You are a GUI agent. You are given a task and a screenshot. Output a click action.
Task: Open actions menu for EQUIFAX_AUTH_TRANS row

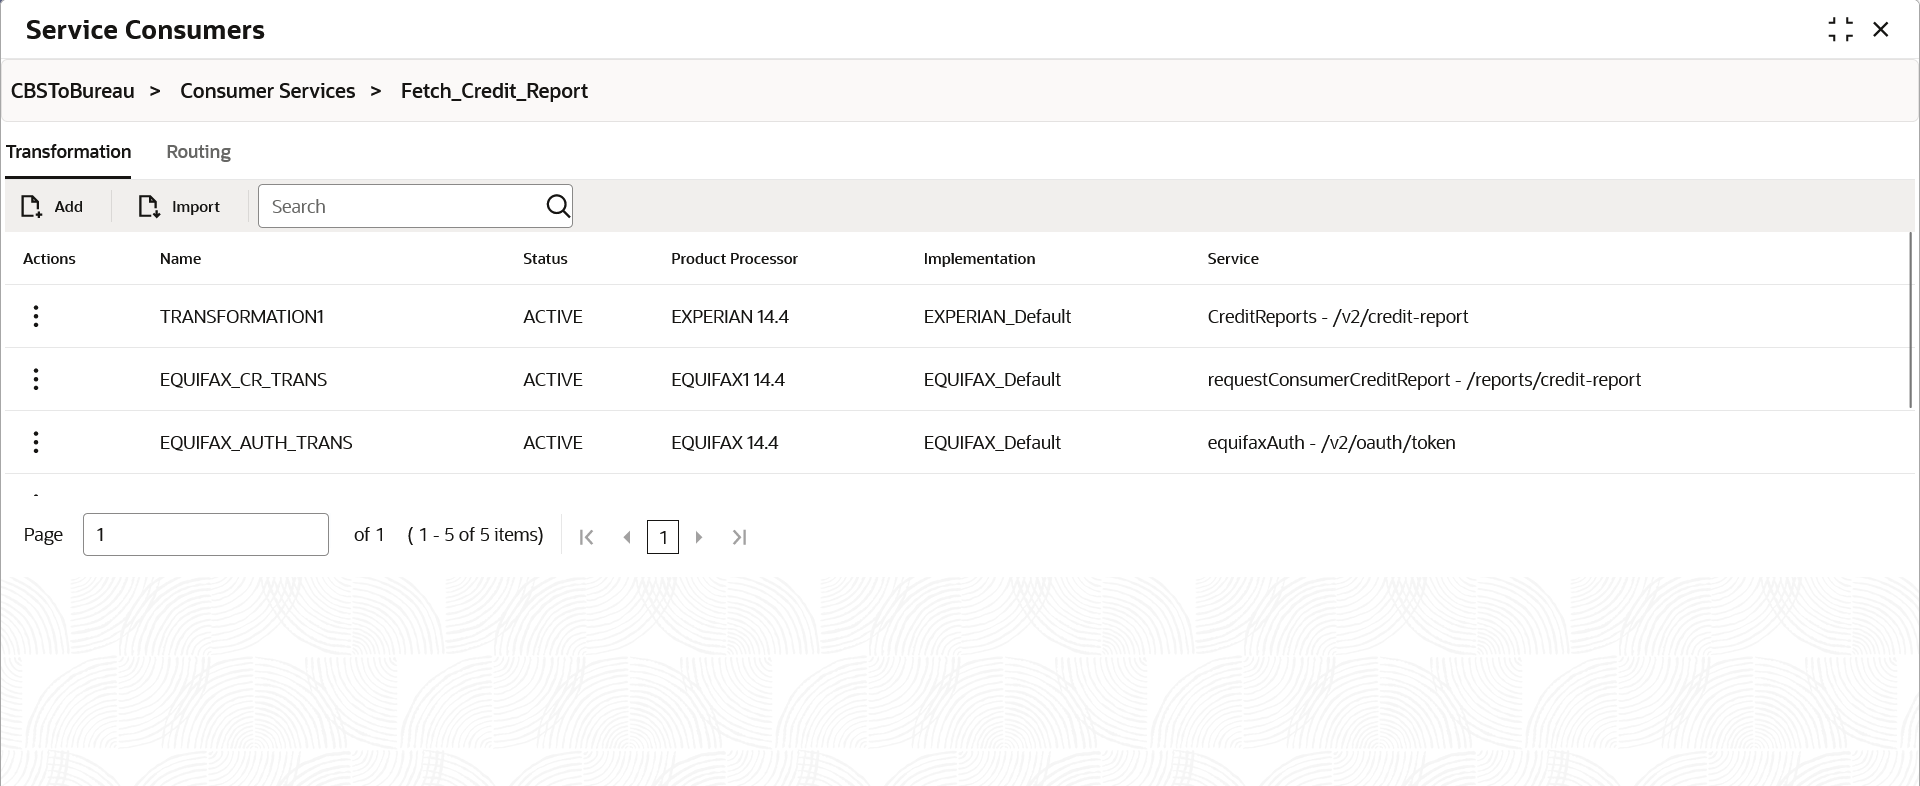(36, 443)
